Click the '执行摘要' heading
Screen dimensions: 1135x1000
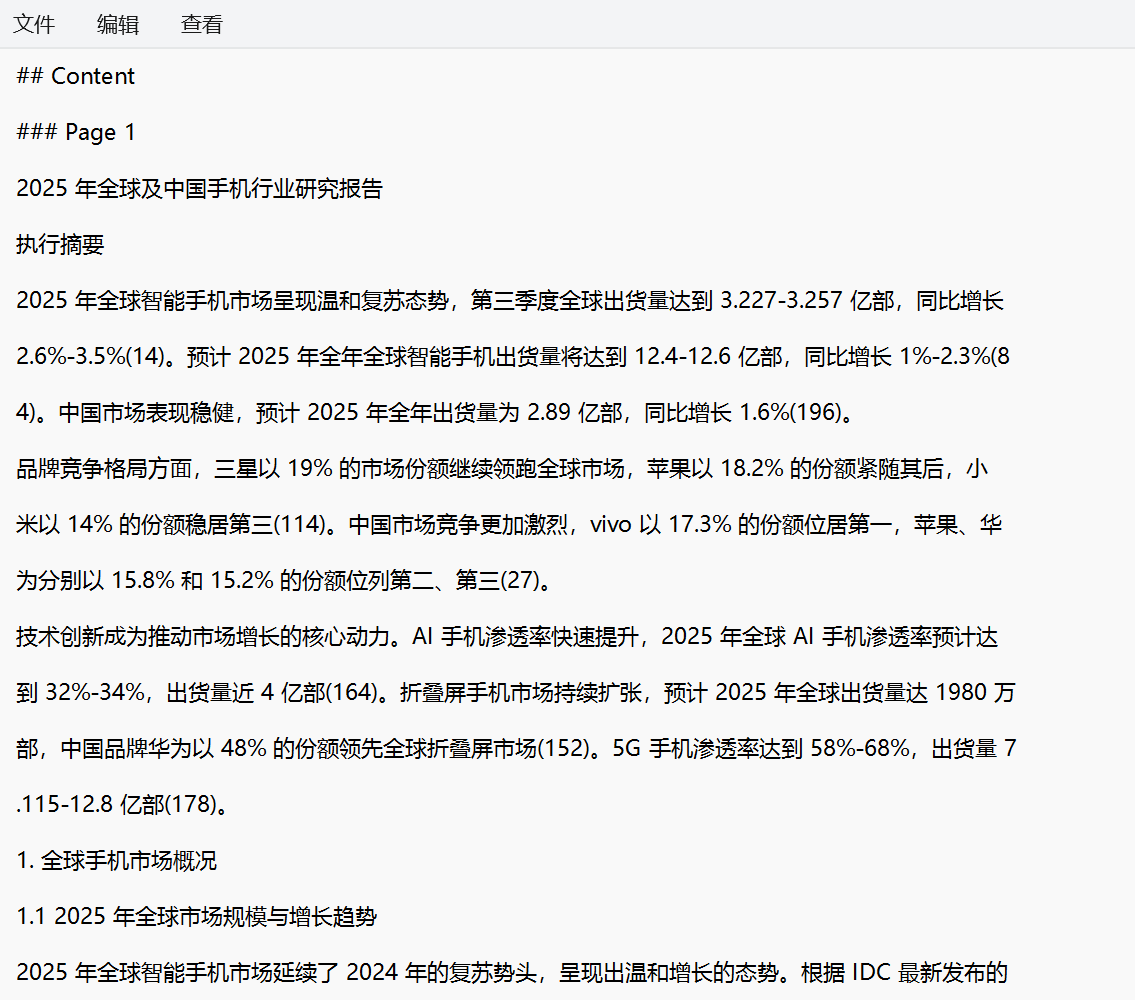[x=60, y=244]
